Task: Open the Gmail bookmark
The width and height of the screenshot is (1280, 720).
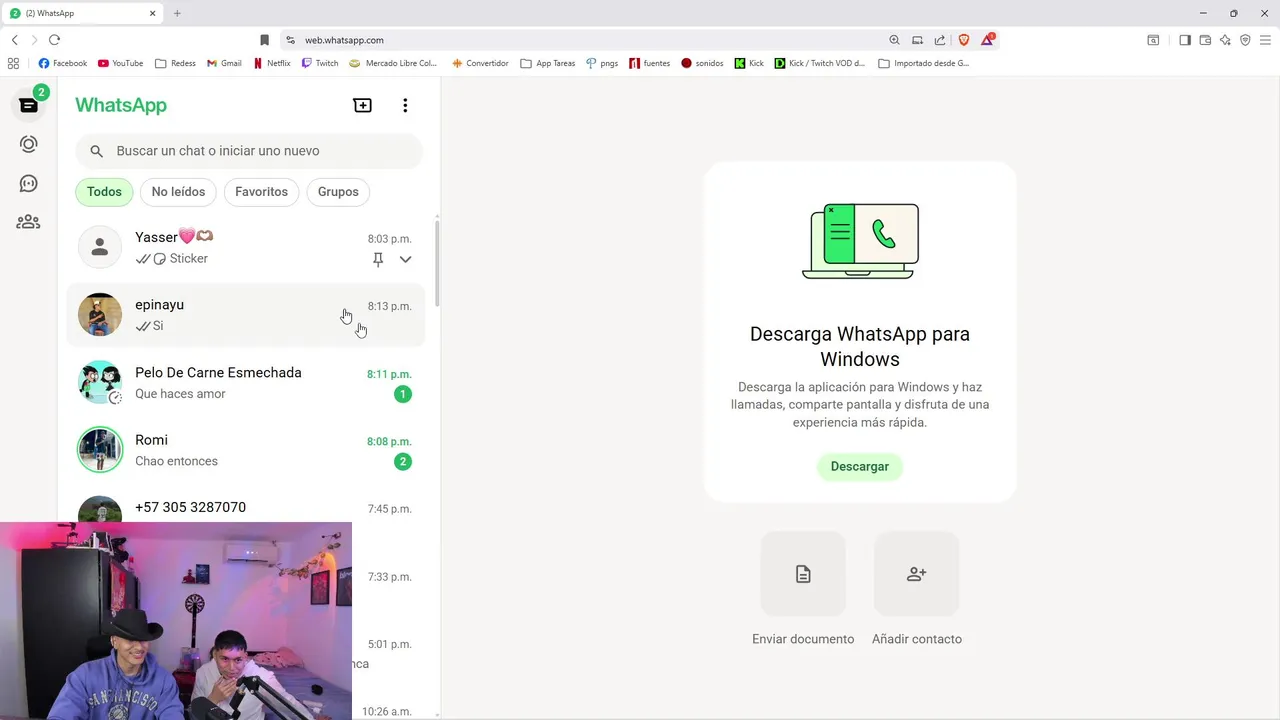Action: [x=224, y=63]
